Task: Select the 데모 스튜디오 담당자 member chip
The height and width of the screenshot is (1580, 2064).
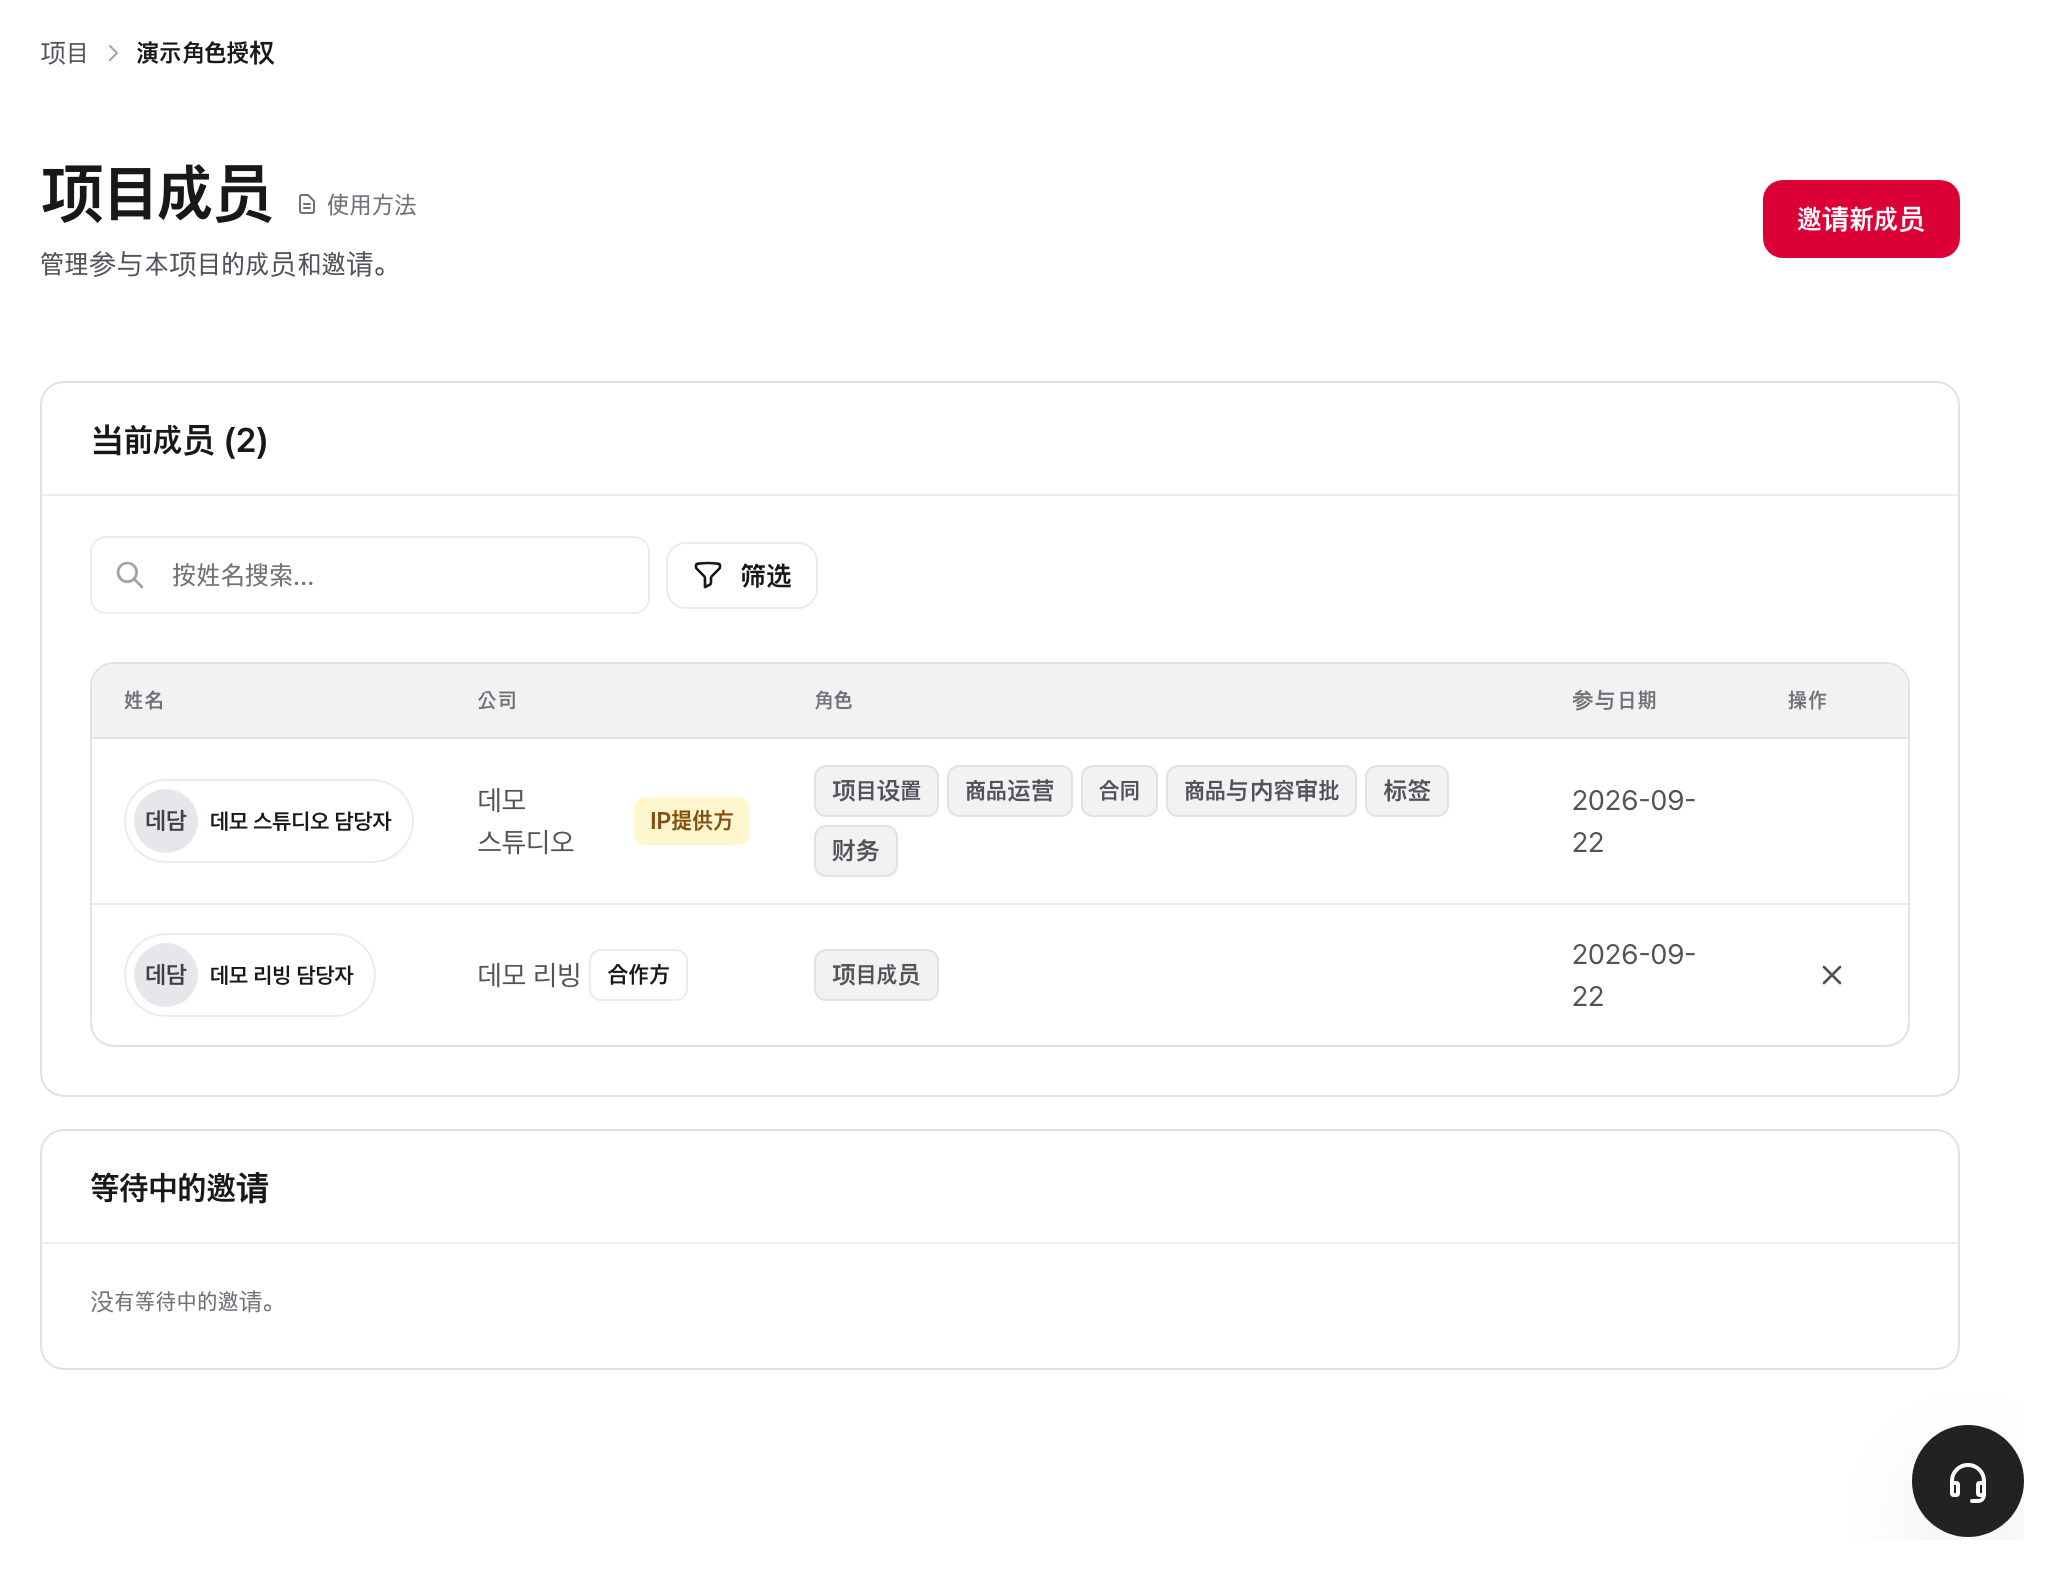Action: [269, 821]
